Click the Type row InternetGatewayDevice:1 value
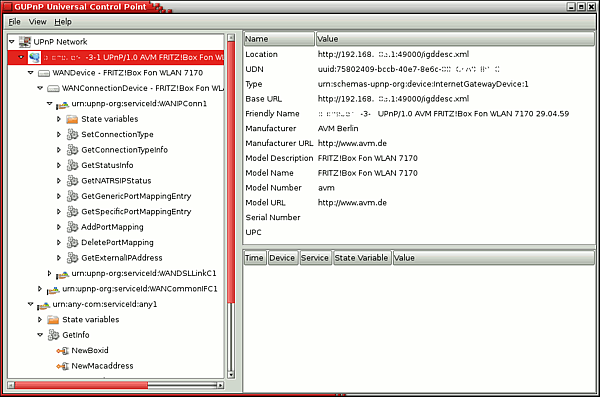Screen dimensions: 600x397 coord(423,84)
